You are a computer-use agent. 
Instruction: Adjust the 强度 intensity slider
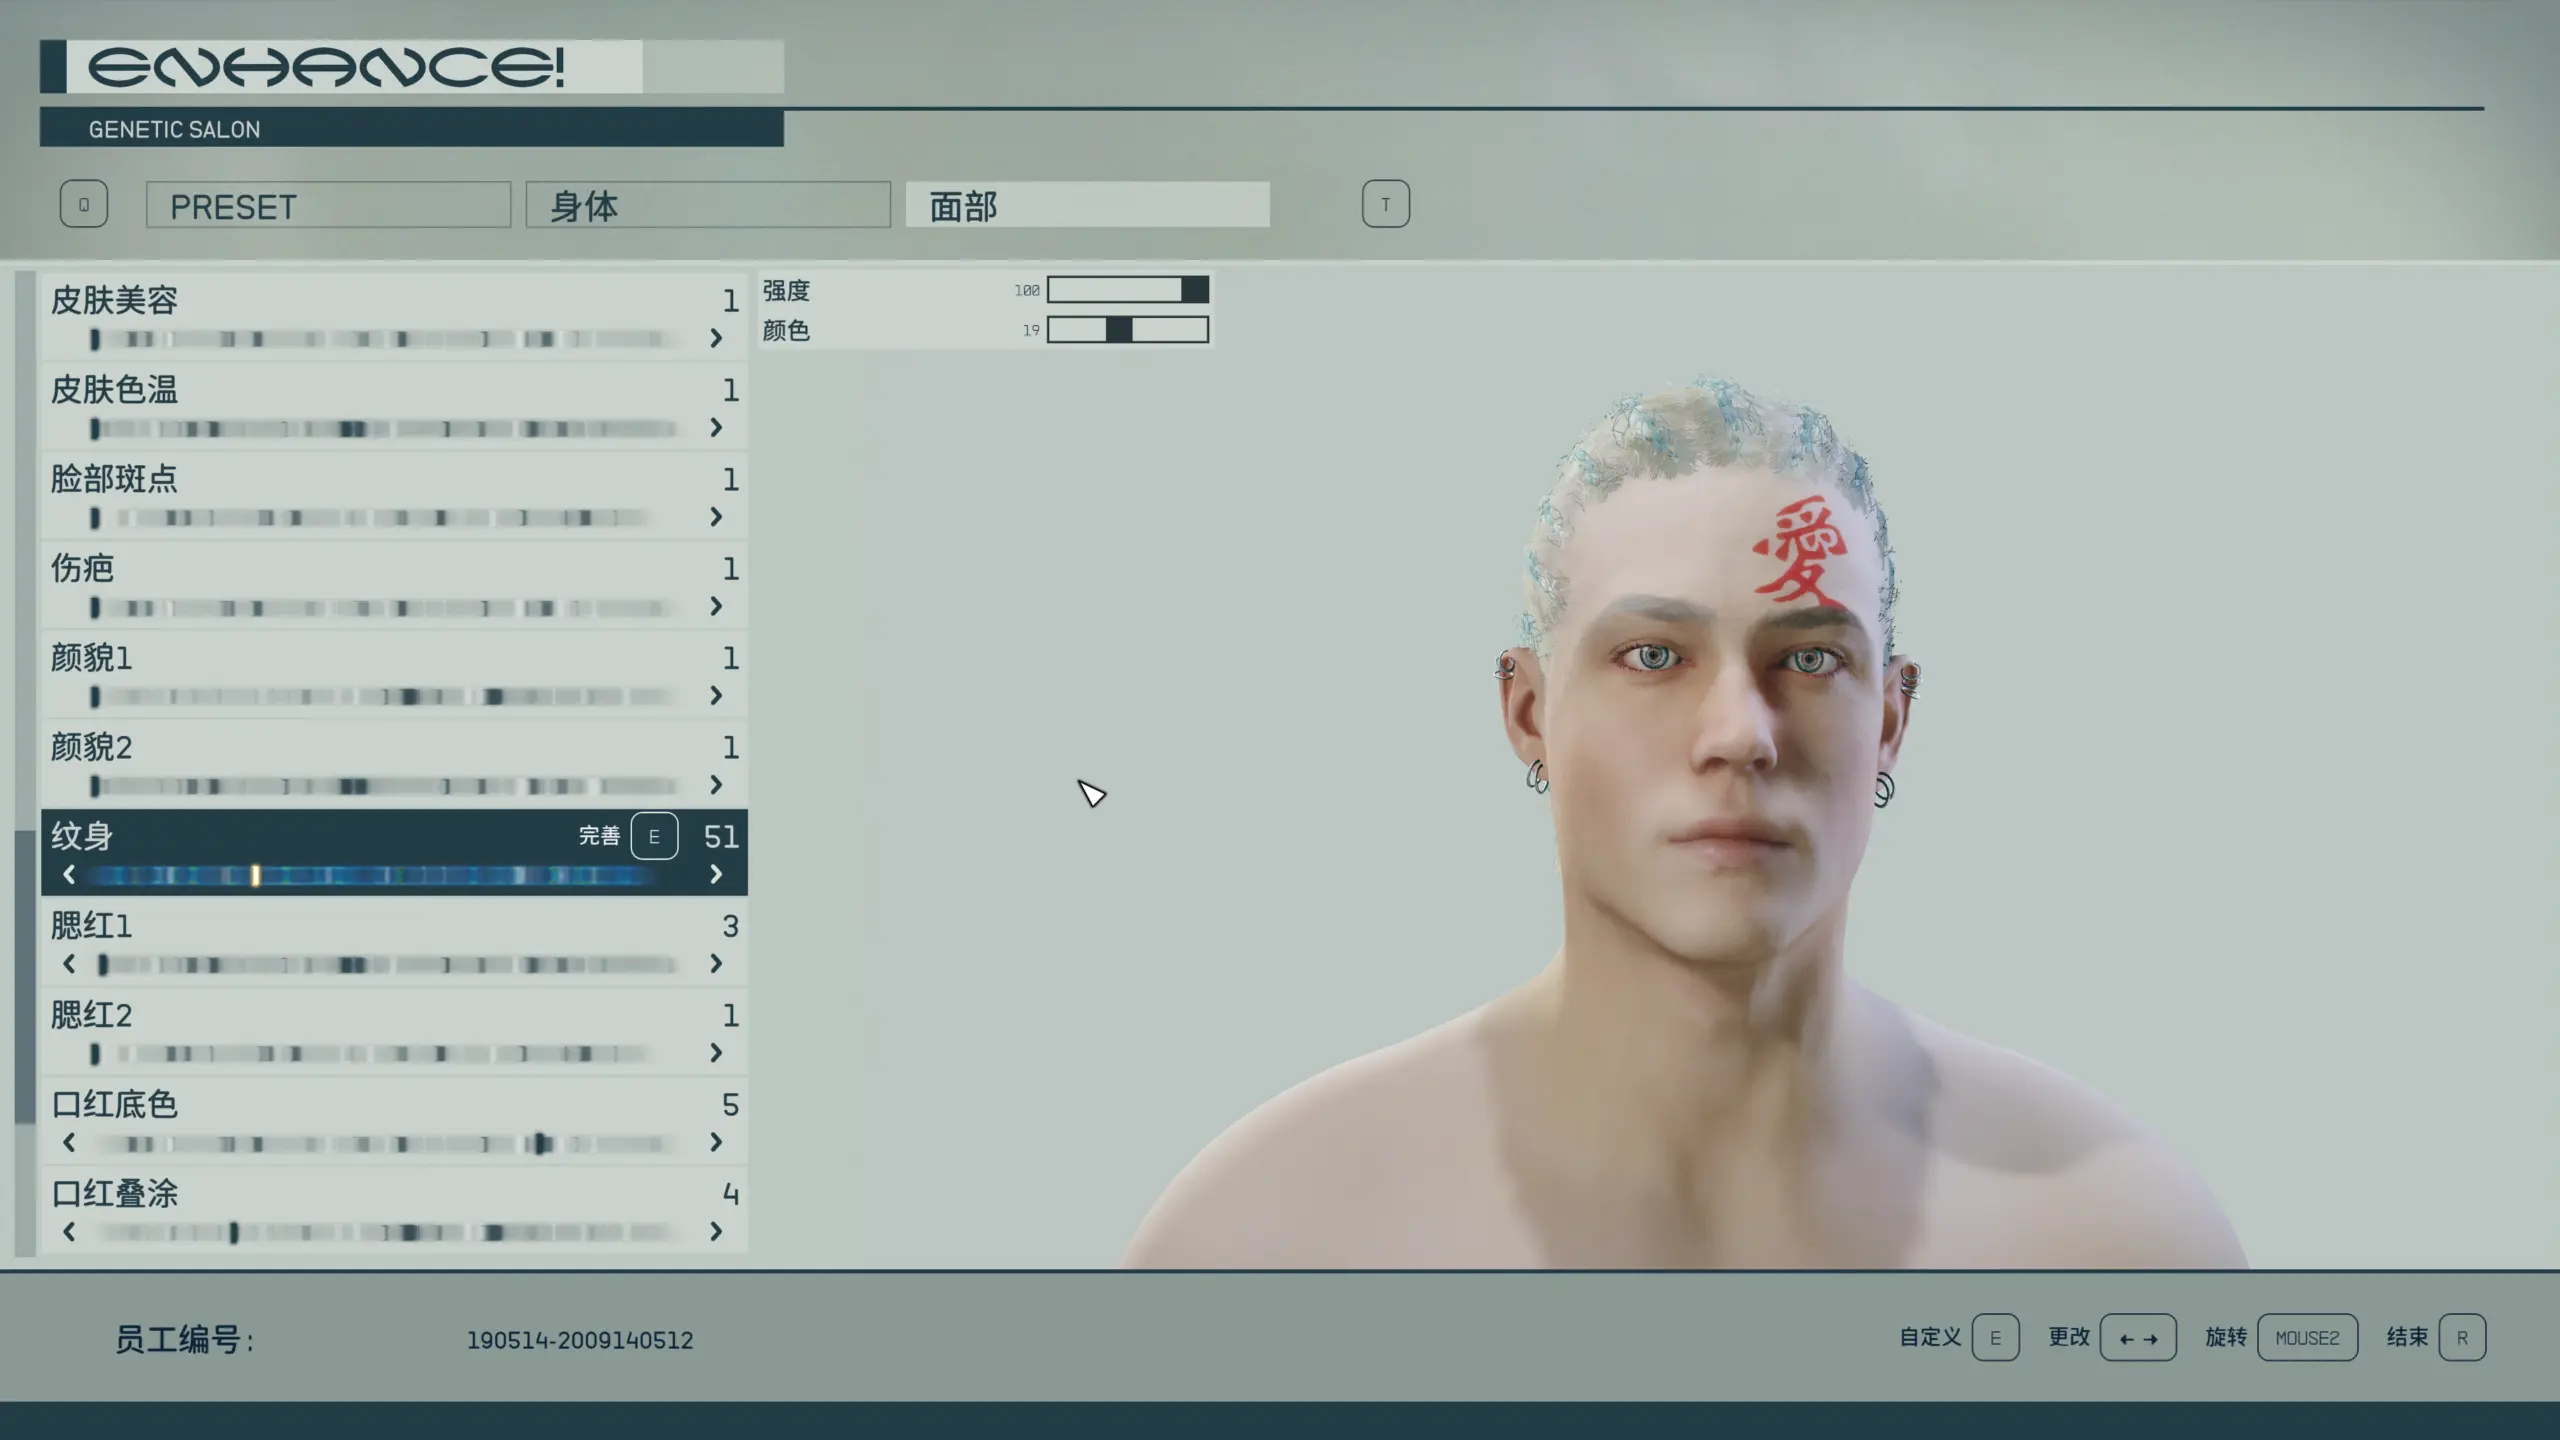(1127, 290)
